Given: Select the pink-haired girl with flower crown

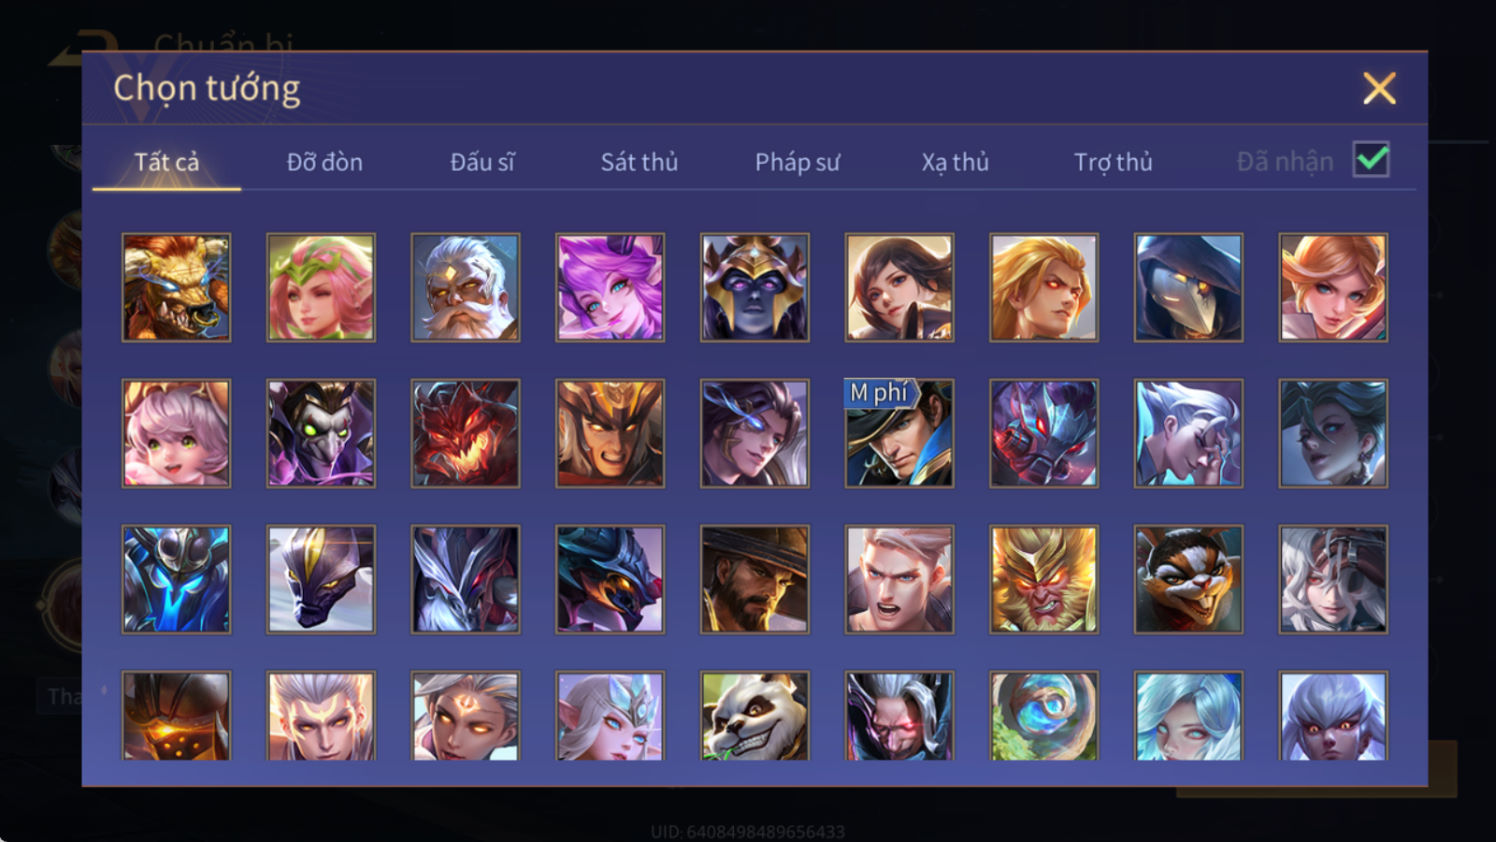Looking at the screenshot, I should pyautogui.click(x=321, y=288).
